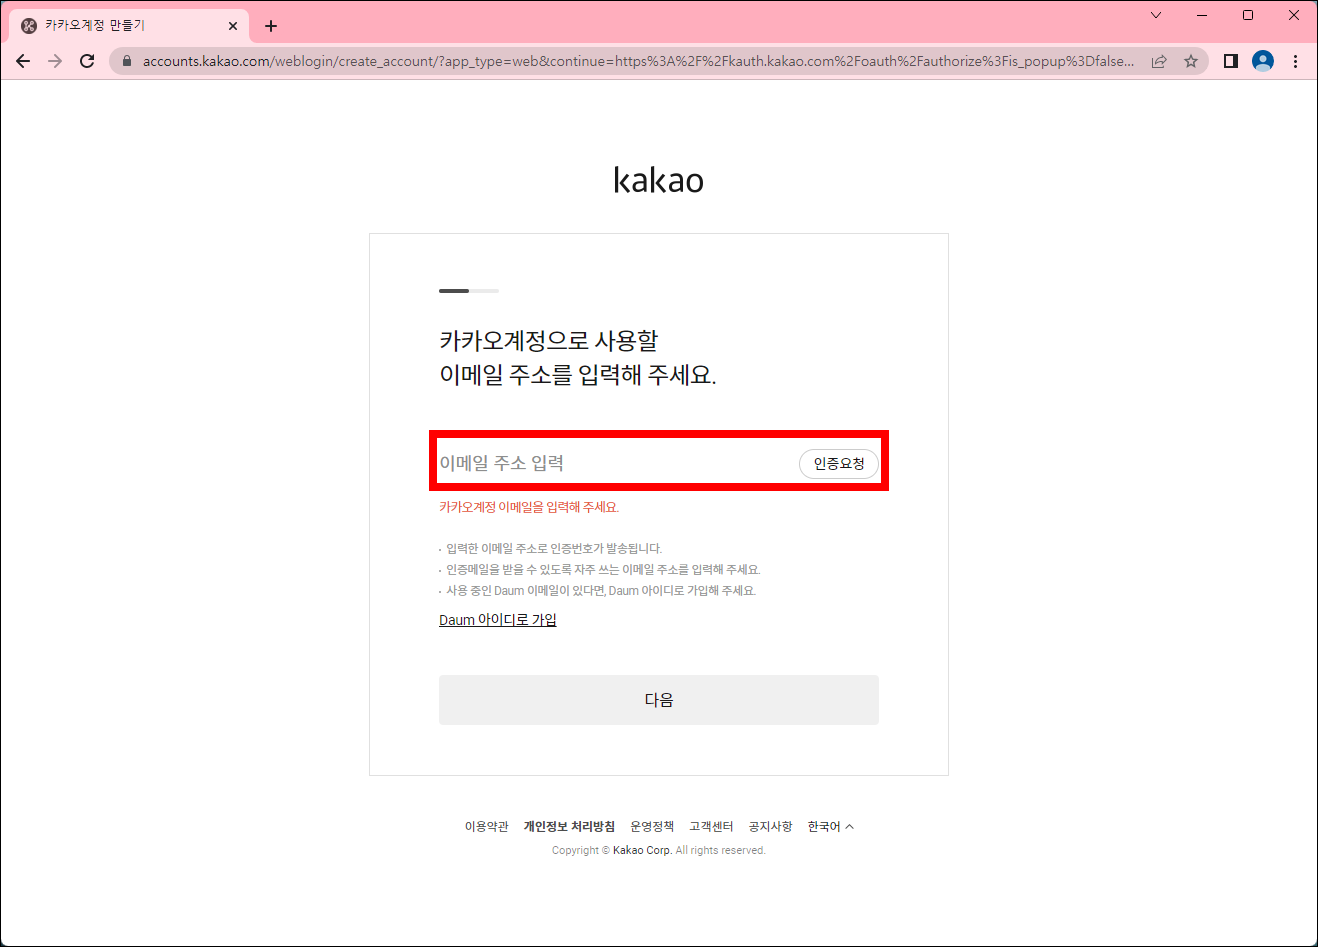Open the Chrome profile avatar menu
This screenshot has height=947, width=1318.
tap(1263, 61)
